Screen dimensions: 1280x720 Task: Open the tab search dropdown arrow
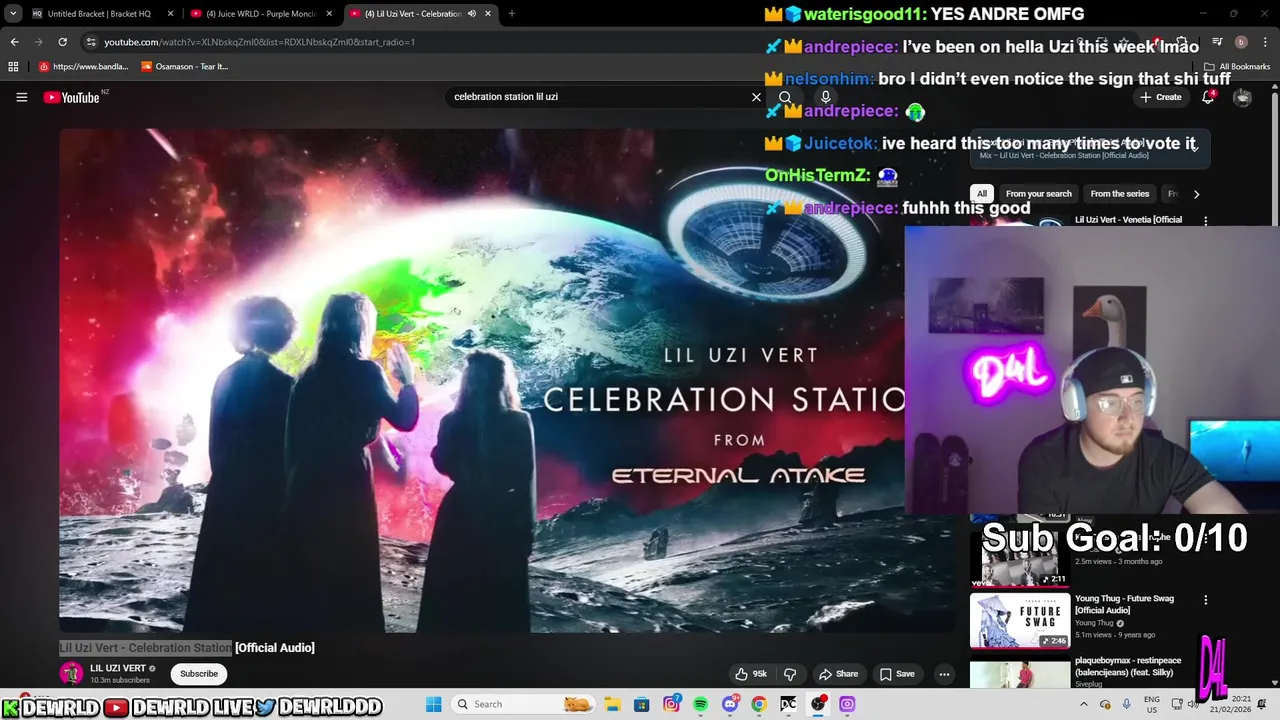coord(13,14)
